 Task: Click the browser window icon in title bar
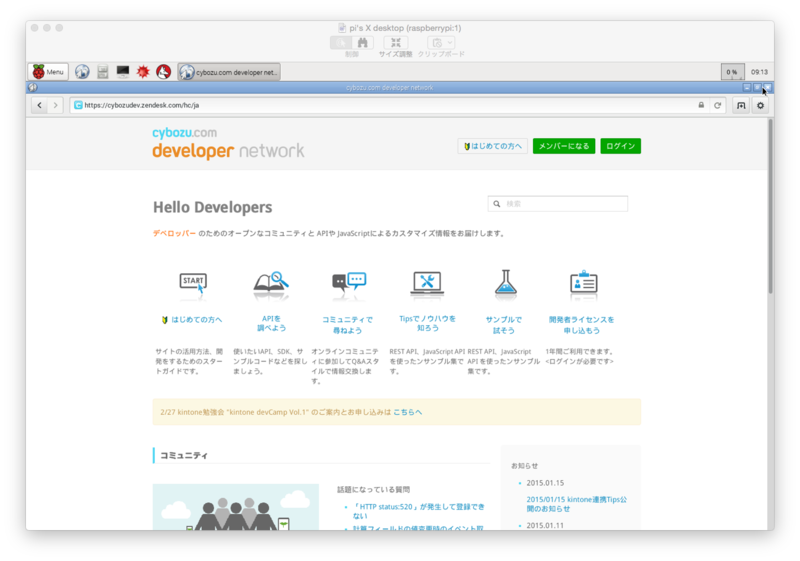pos(33,87)
